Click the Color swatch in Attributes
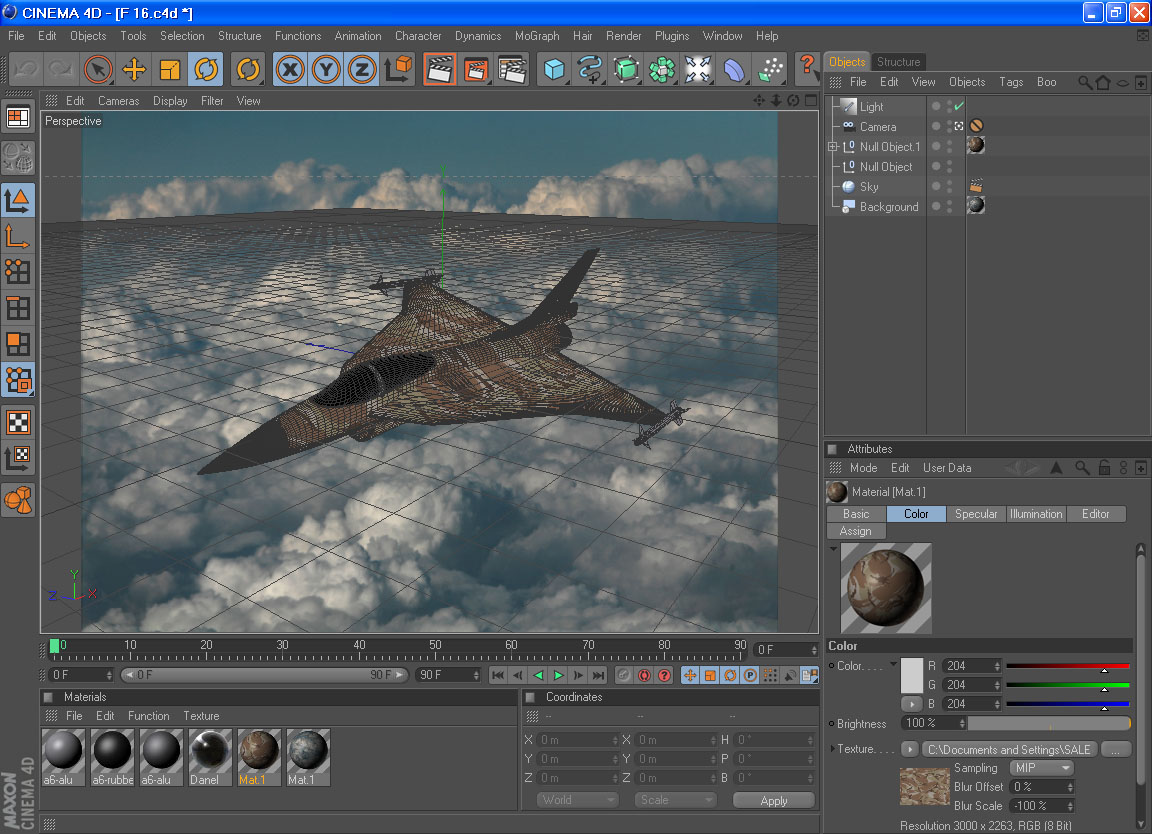The width and height of the screenshot is (1152, 834). (x=912, y=675)
